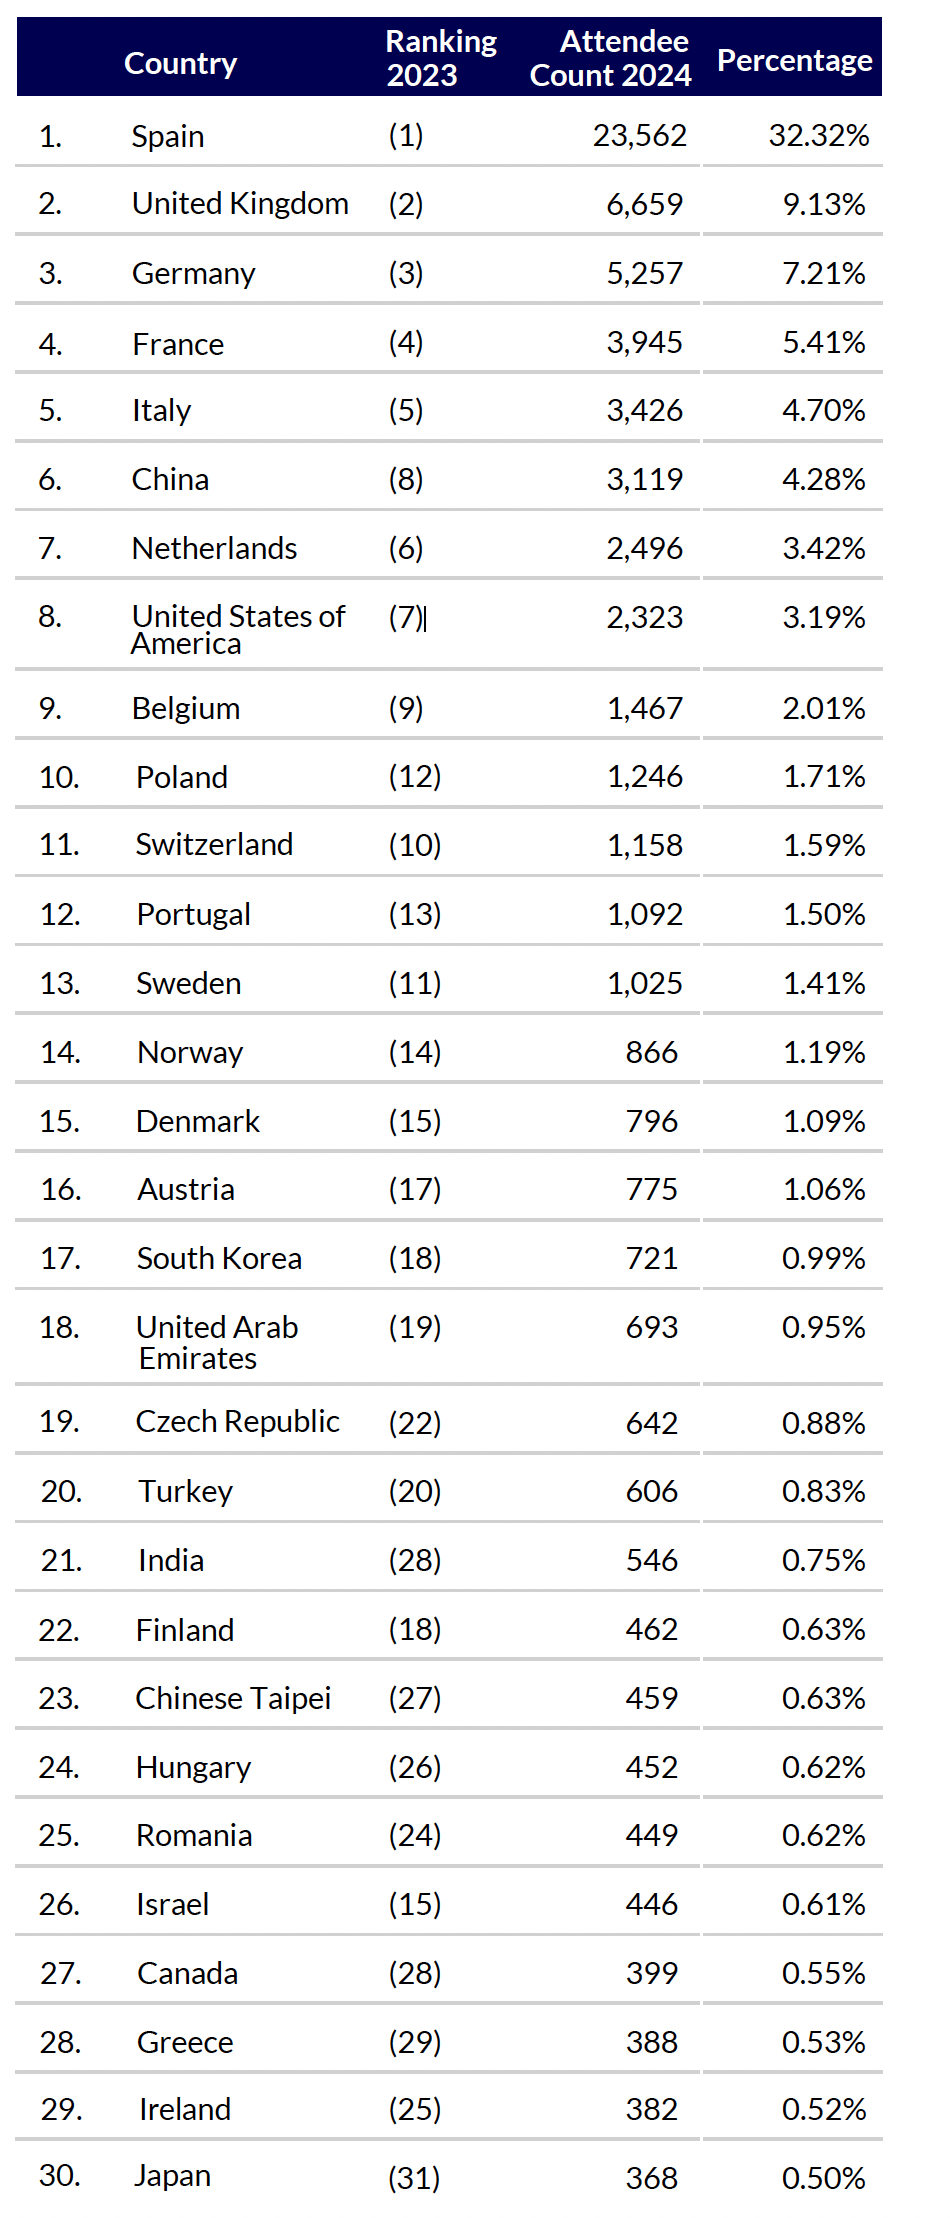
Task: Select Poland's attendee count 1,246
Action: pyautogui.click(x=645, y=777)
